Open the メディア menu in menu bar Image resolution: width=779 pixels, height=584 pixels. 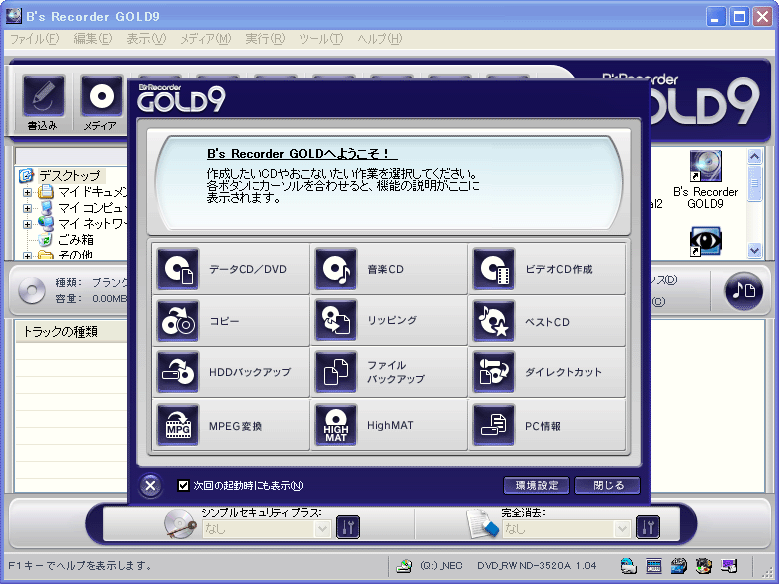point(206,39)
